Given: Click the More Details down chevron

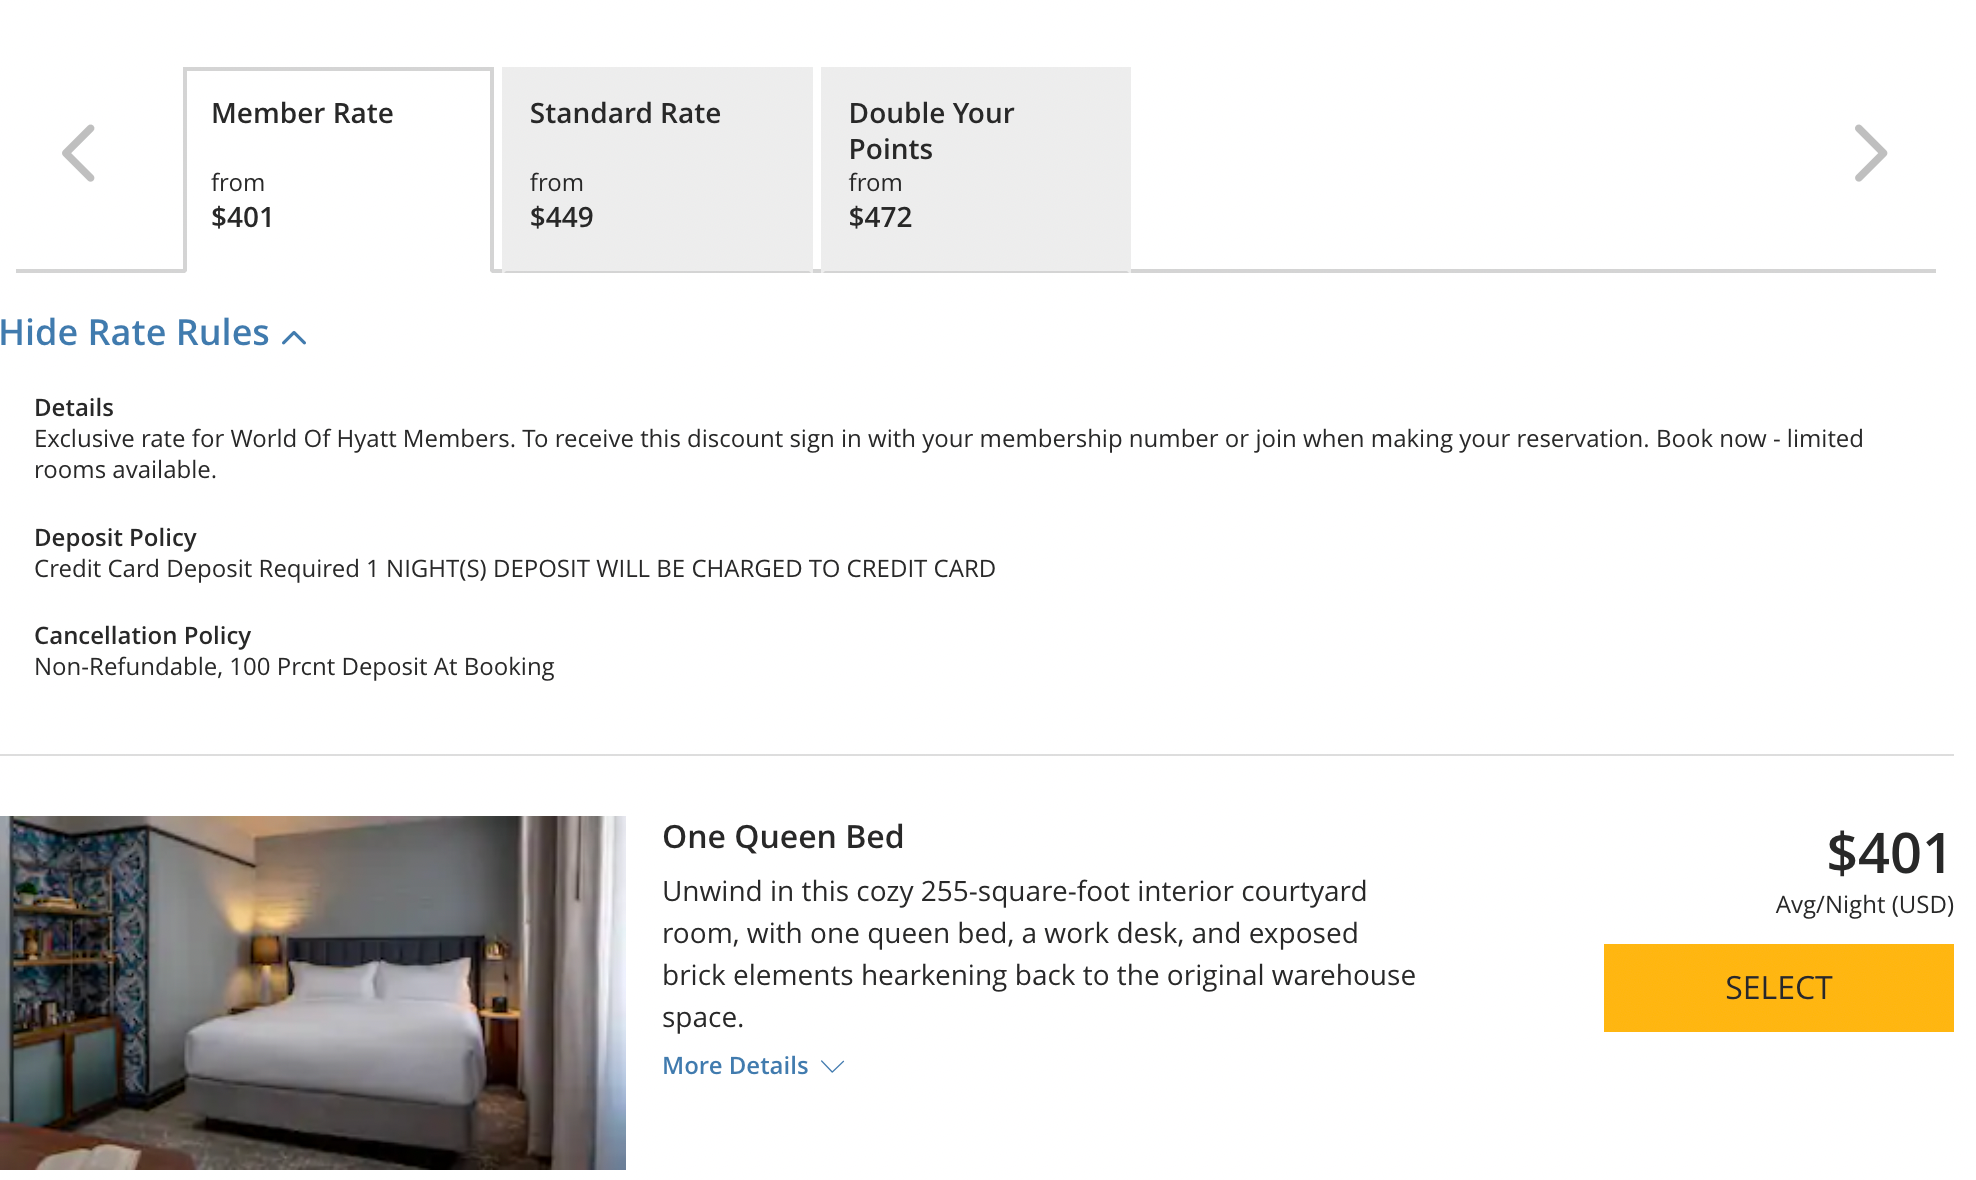Looking at the screenshot, I should pyautogui.click(x=832, y=1067).
